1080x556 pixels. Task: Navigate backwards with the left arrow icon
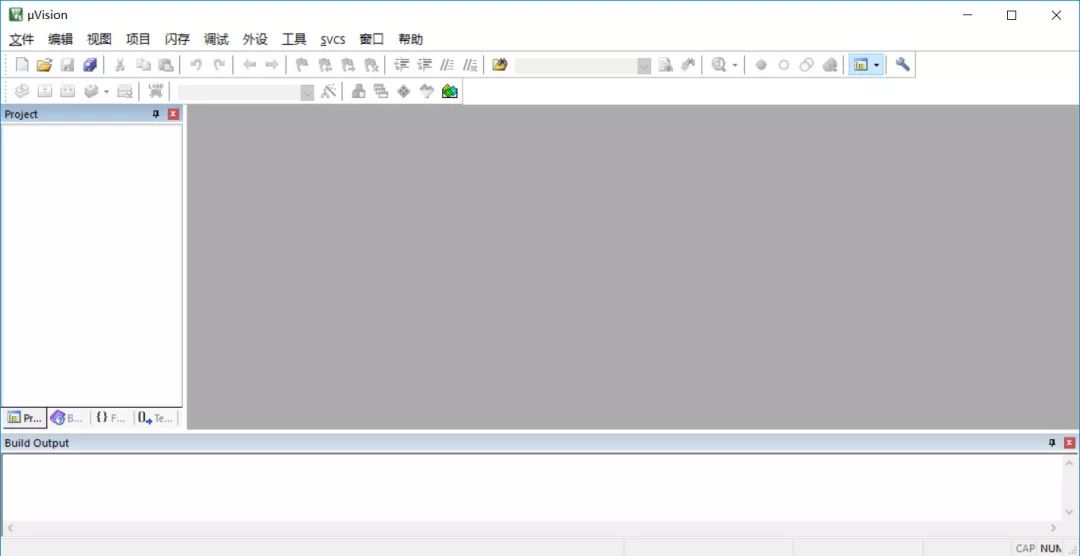coord(249,65)
